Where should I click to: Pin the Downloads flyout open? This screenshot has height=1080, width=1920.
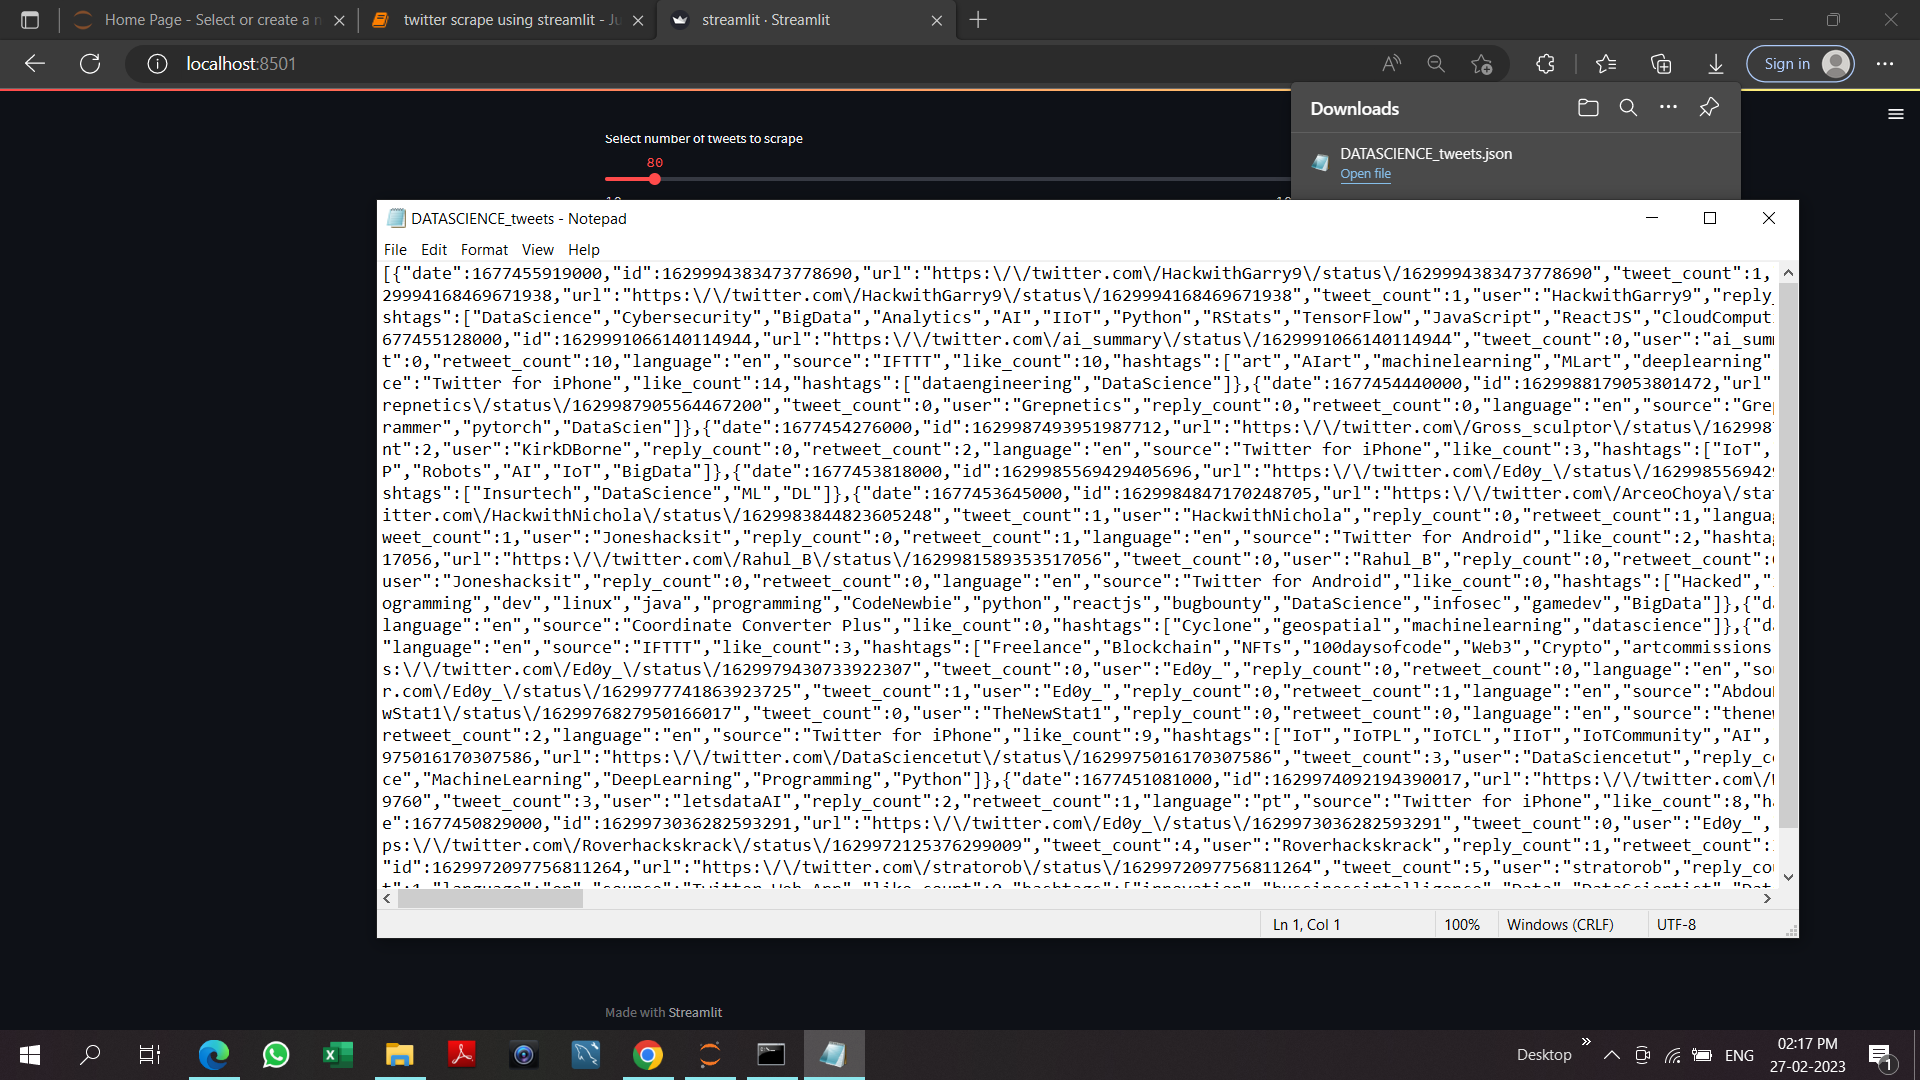coord(1709,107)
